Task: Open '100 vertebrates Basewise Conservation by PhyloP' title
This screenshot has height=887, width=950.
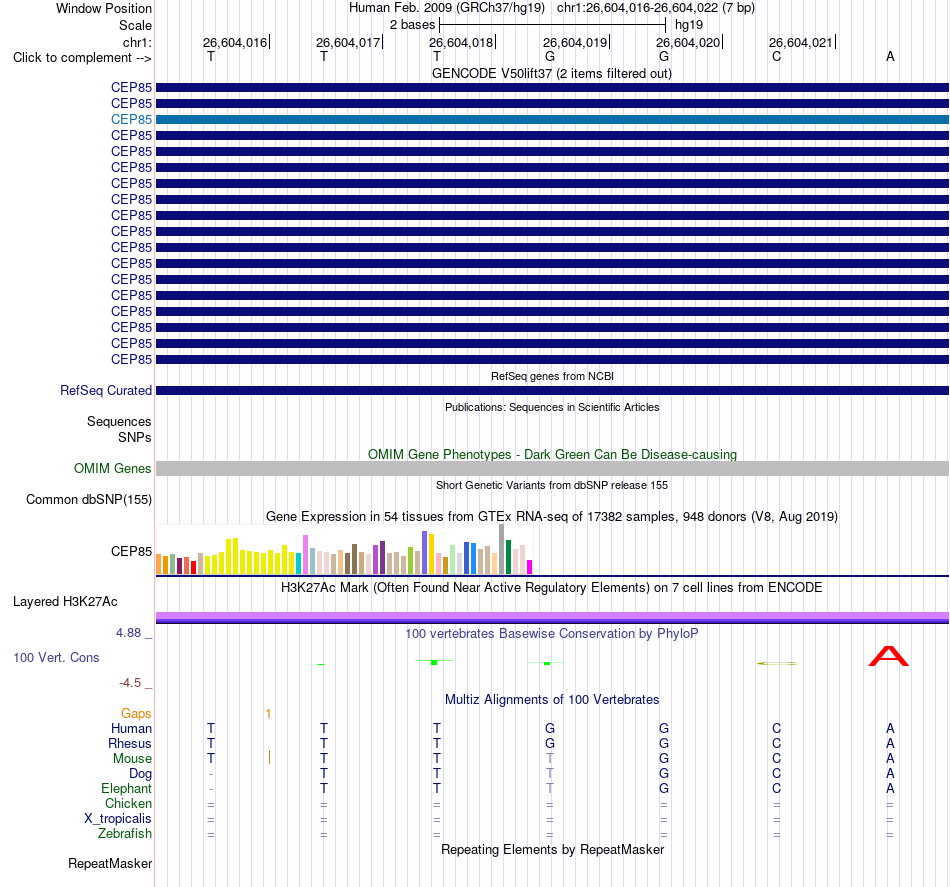Action: [x=551, y=634]
